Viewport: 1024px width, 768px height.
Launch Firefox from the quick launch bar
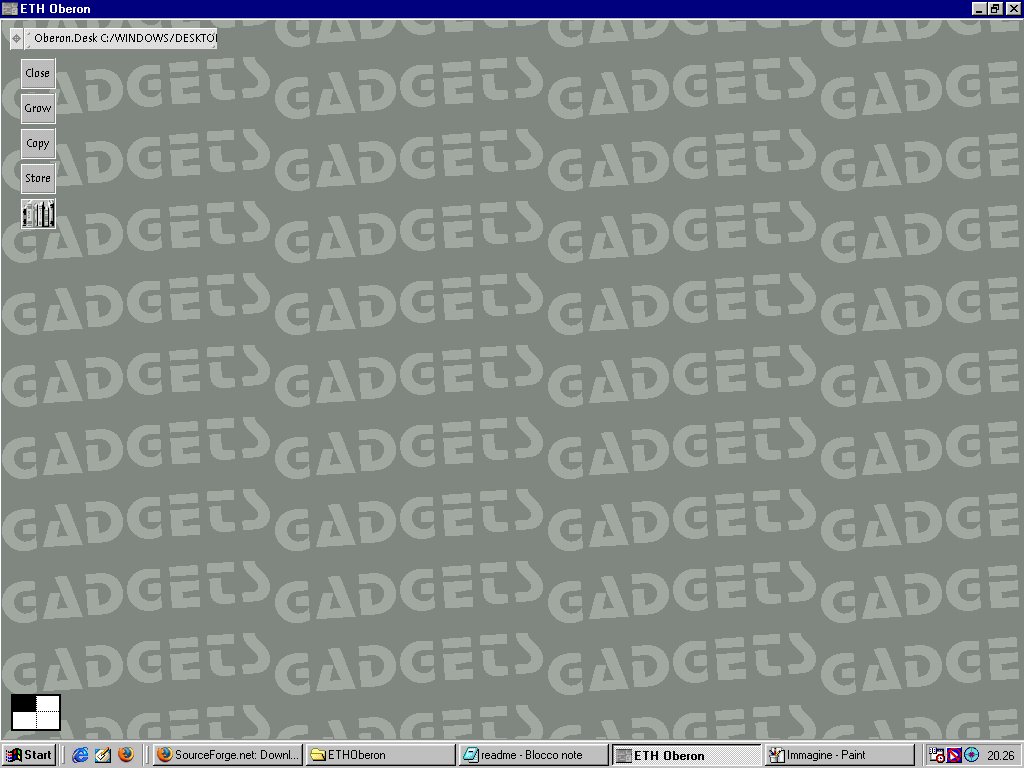125,755
